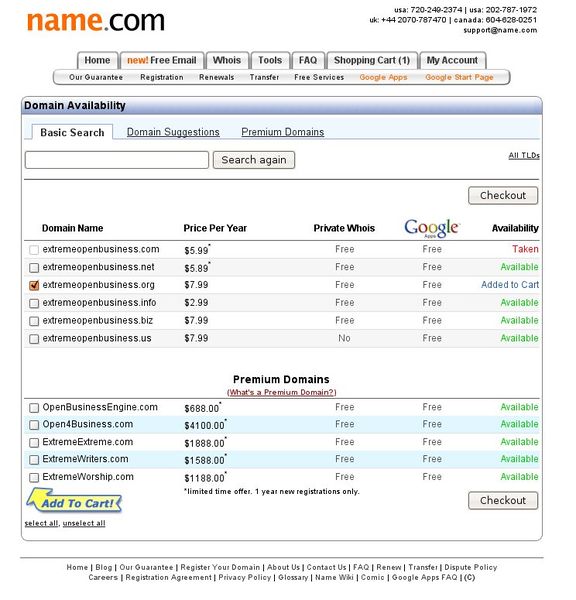
Task: Open the Careers footer link
Action: pos(103,577)
